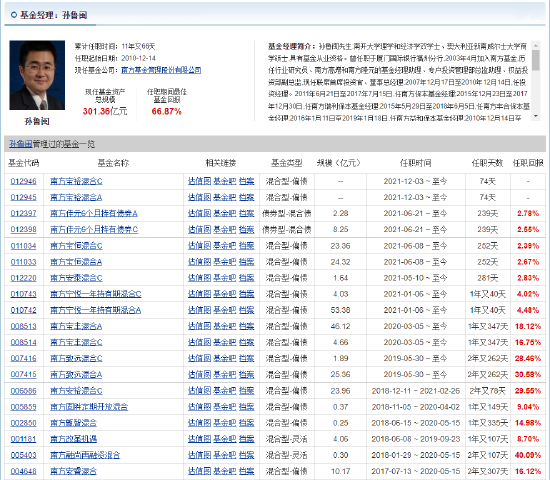This screenshot has width=550, height=480.
Task: Open 估值图 for fund 012398
Action: pos(200,229)
